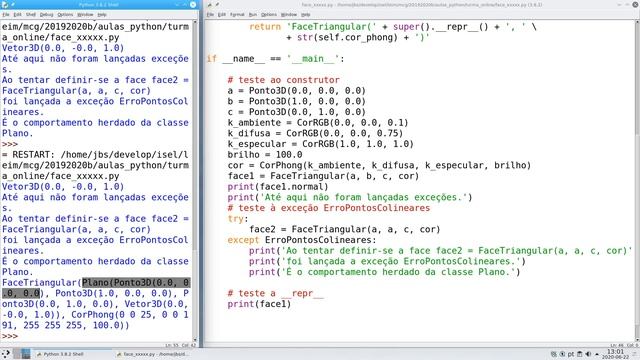Viewport: 640px width, 360px height.
Task: Click the 'cor = CorPhong(k_ambiente, ...' line
Action: click(379, 165)
